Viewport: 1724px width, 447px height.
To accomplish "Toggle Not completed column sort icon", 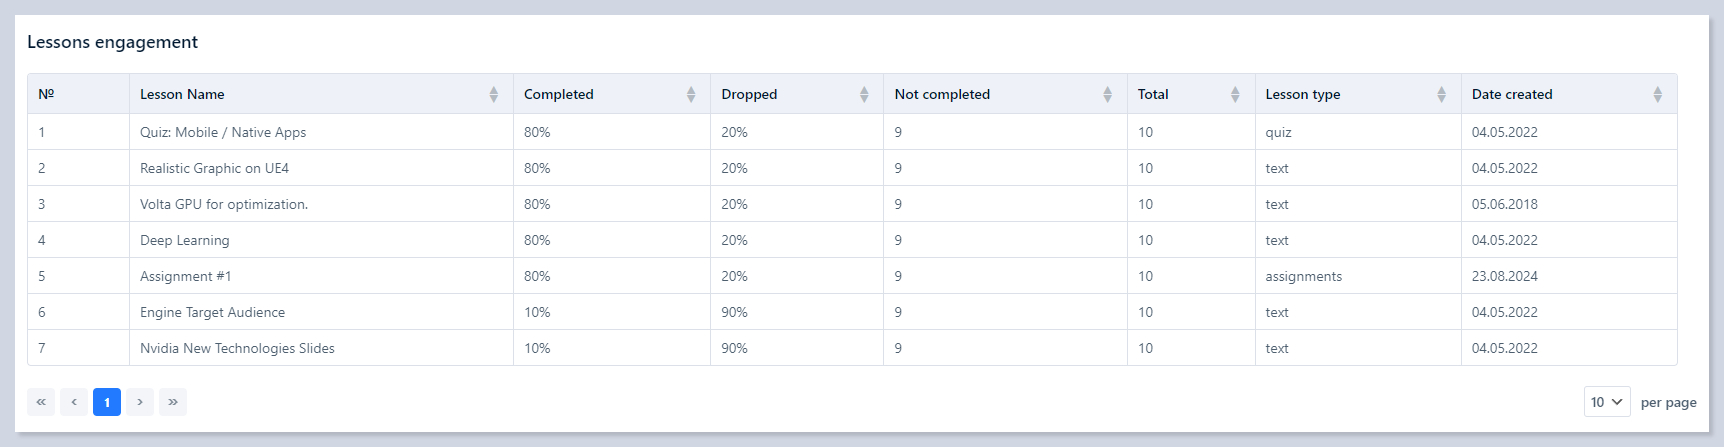I will click(1108, 94).
